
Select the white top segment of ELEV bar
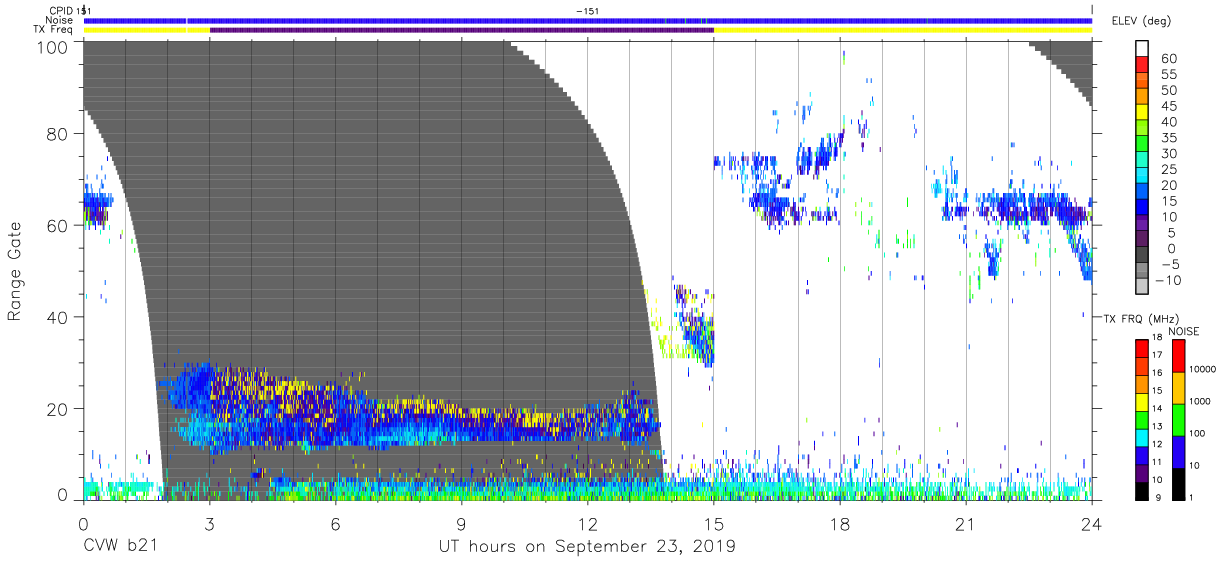pos(1141,46)
